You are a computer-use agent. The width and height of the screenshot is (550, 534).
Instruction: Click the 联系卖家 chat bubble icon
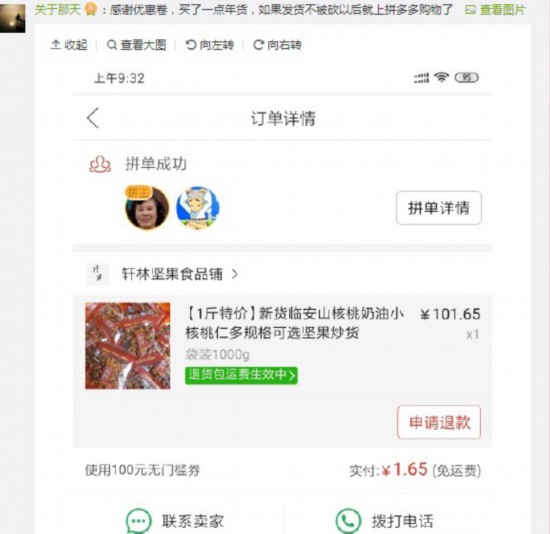pos(139,521)
